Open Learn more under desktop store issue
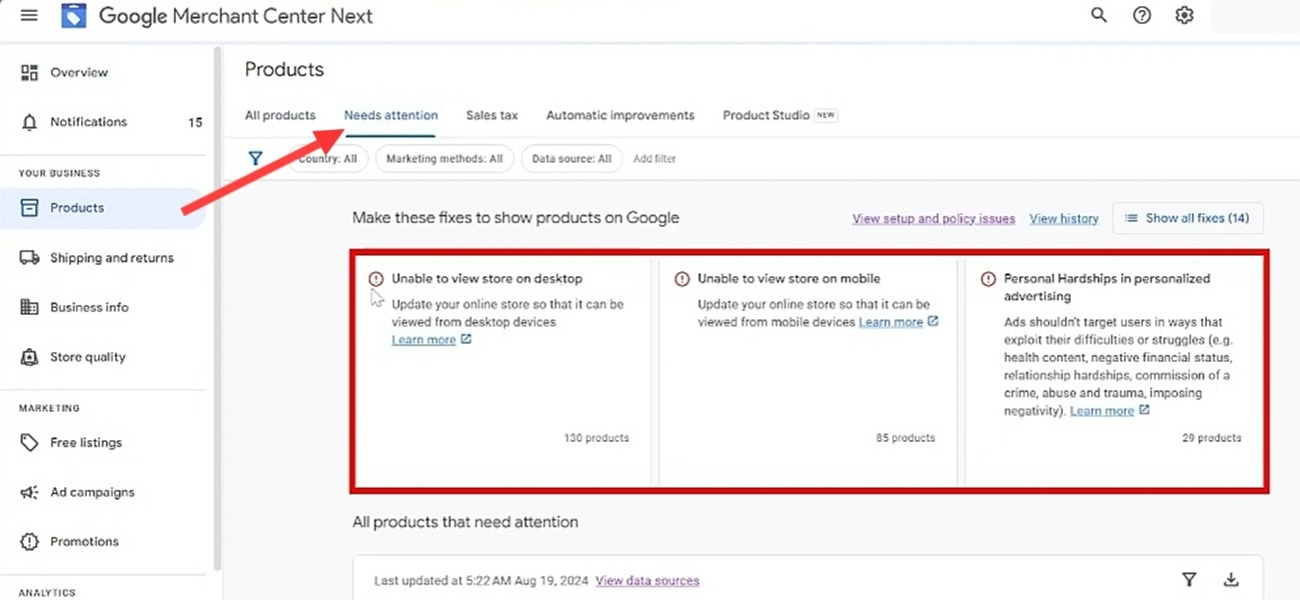This screenshot has width=1300, height=600. coord(424,340)
